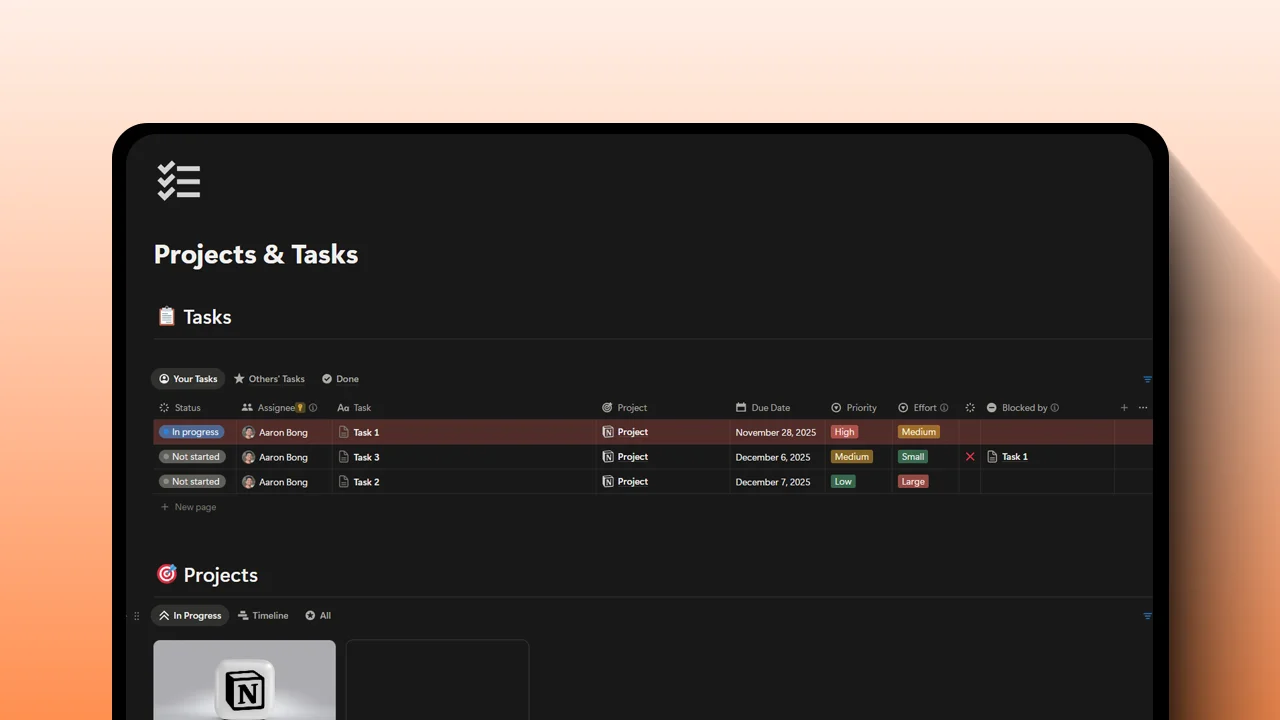
Task: Click the target emoji beside Projects heading
Action: click(x=167, y=574)
